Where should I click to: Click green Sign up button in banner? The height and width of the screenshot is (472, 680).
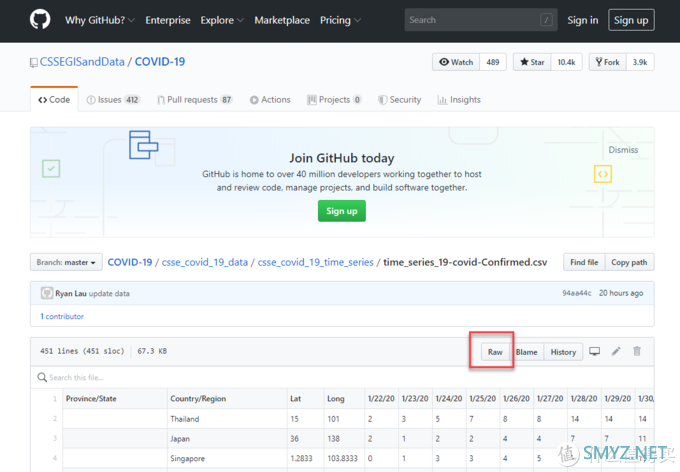pos(342,211)
